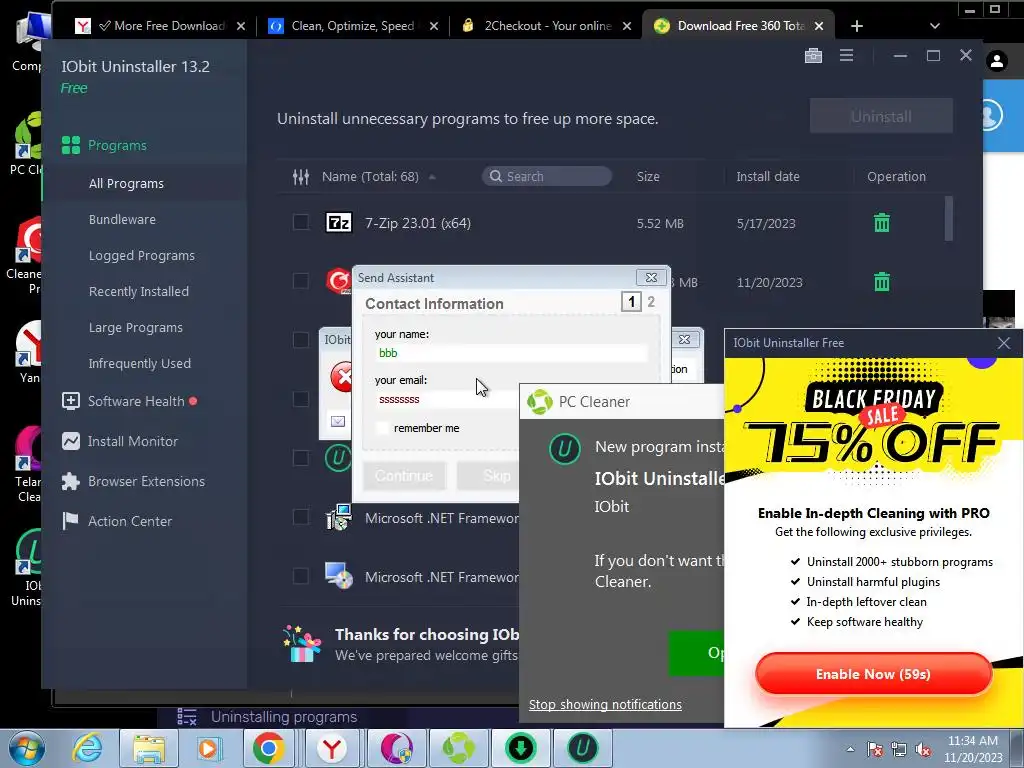Viewport: 1024px width, 768px height.
Task: Click the Search field in programs list
Action: (547, 176)
